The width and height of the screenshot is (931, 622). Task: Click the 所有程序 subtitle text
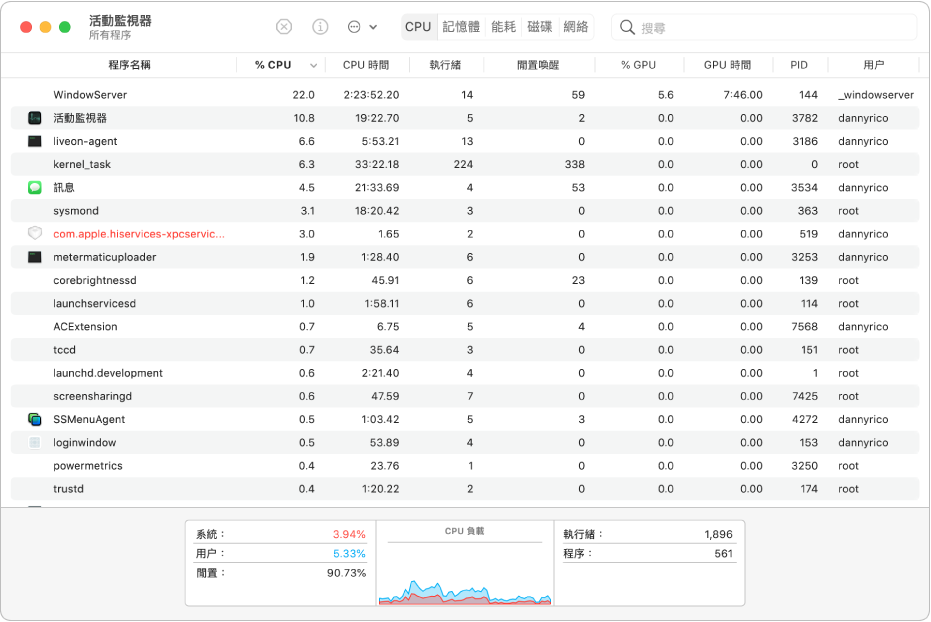(110, 35)
